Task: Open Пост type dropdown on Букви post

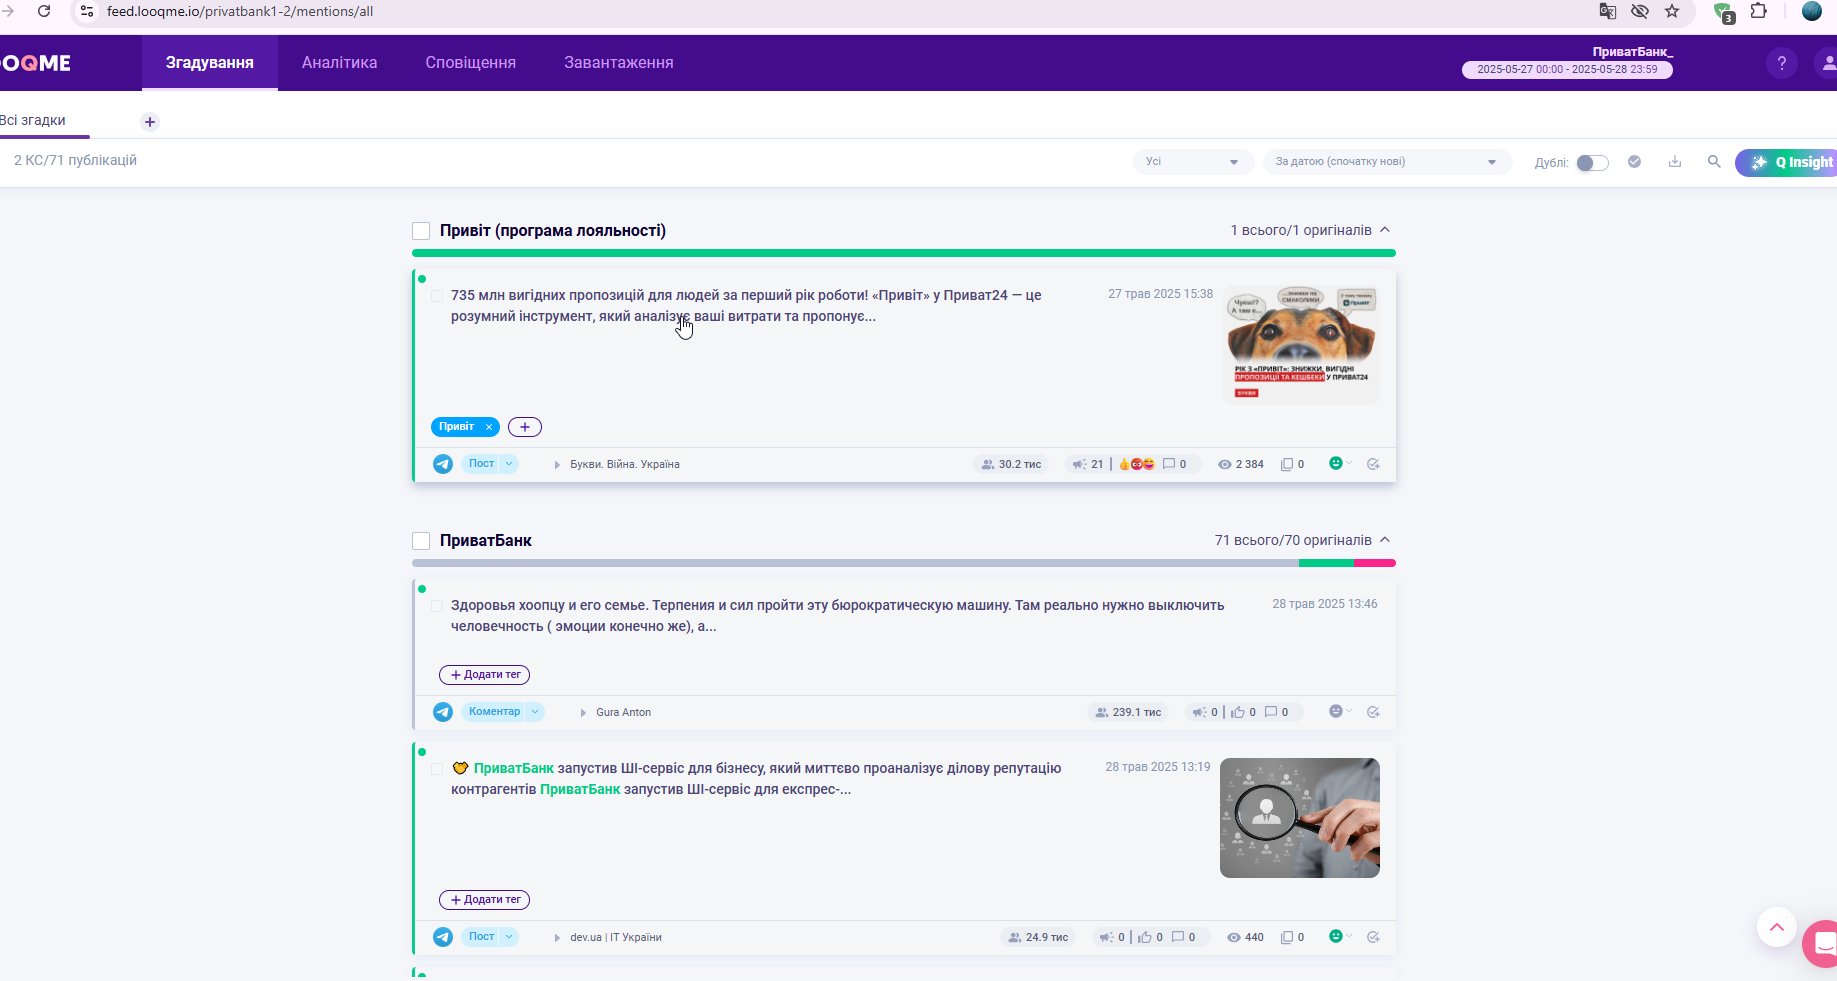Action: [489, 464]
